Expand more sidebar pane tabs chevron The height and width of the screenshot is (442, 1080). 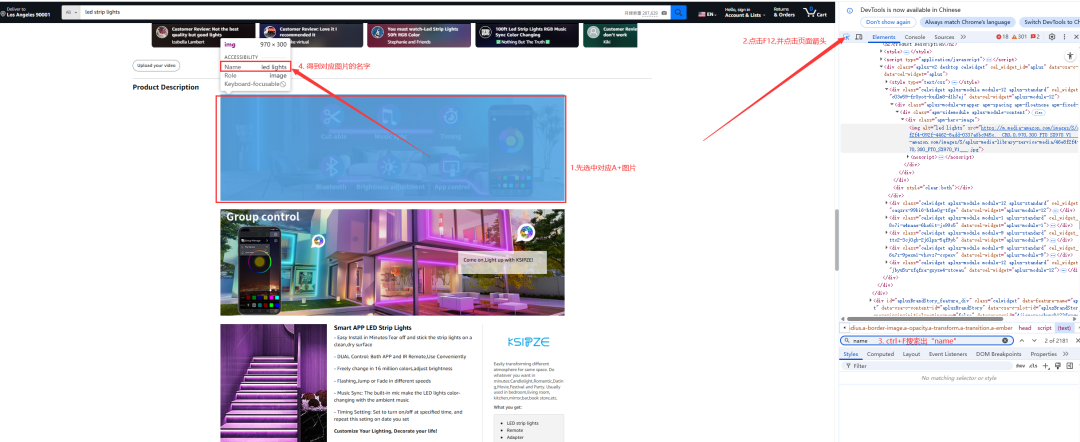point(1066,354)
